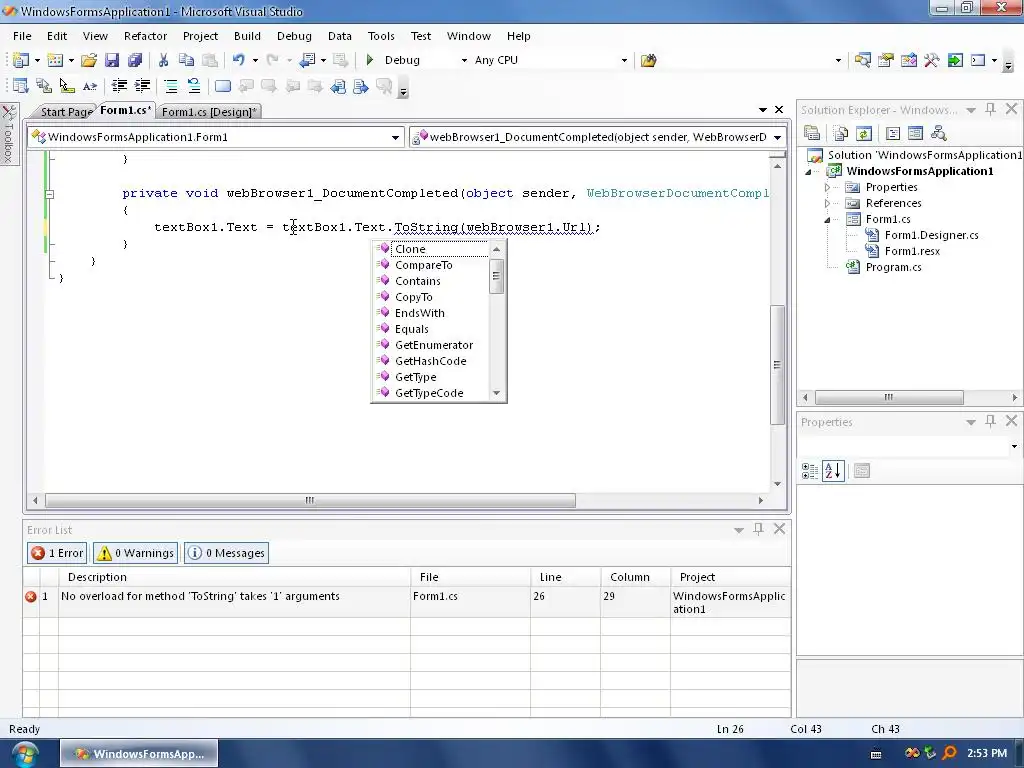This screenshot has height=768, width=1024.
Task: Click the Save All icon
Action: point(135,60)
